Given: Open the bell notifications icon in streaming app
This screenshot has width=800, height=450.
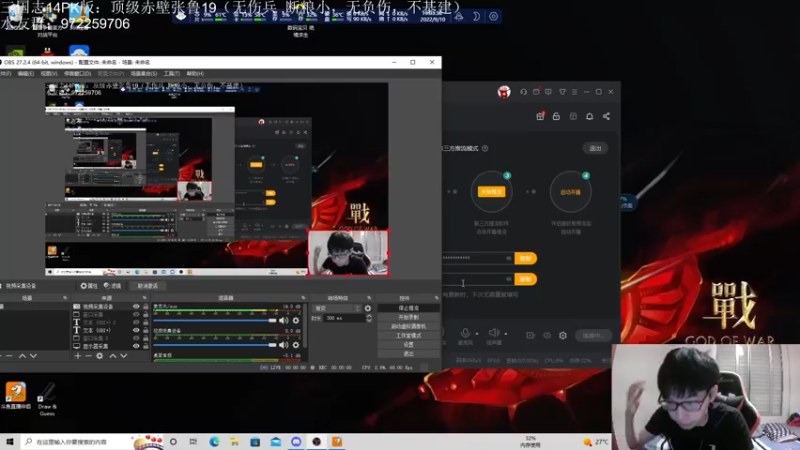Looking at the screenshot, I should 589,116.
